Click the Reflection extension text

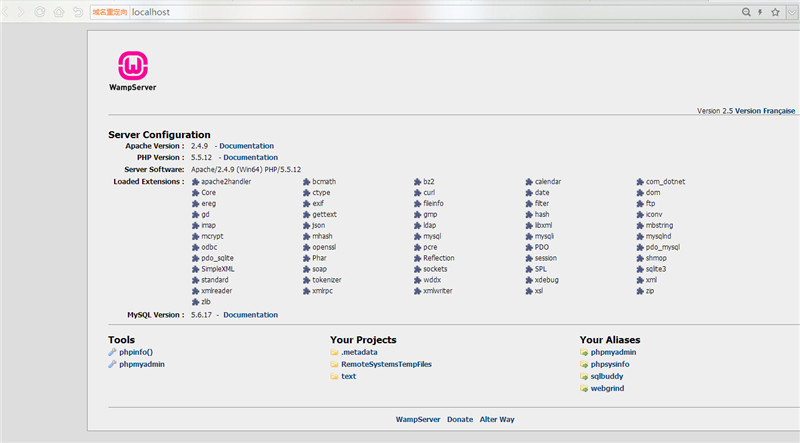(x=438, y=258)
